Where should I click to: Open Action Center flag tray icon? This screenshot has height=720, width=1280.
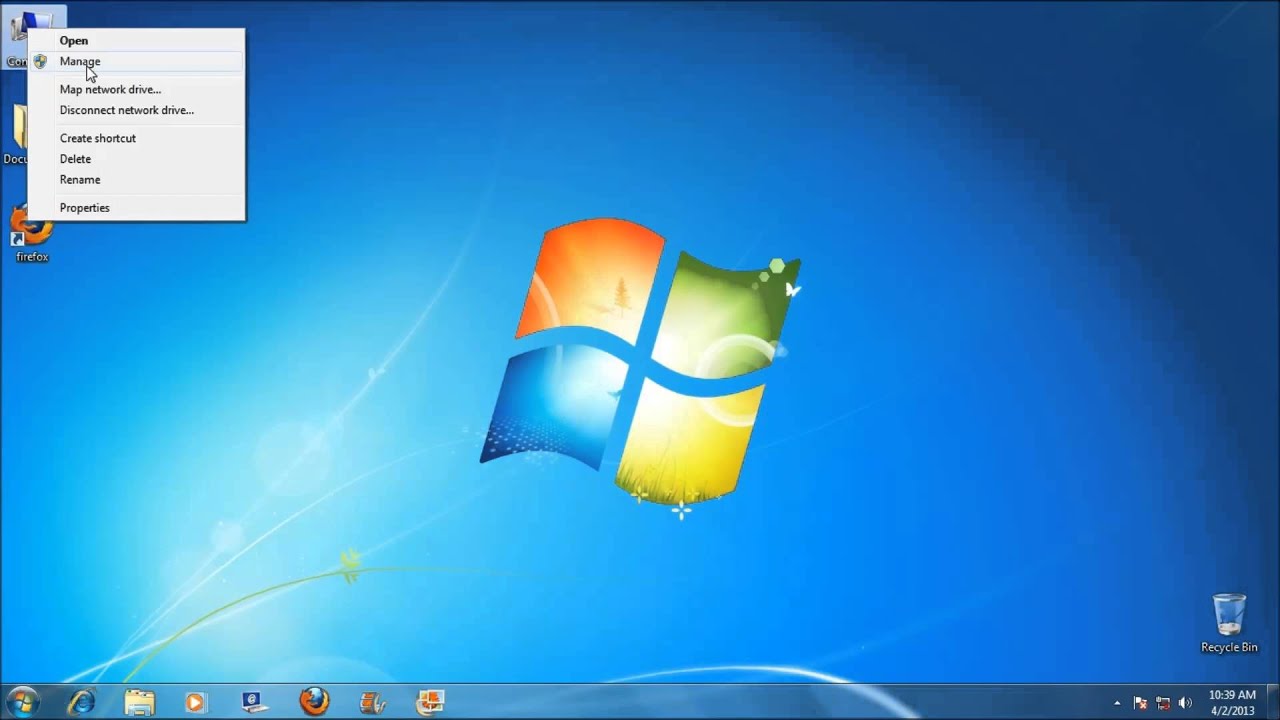pyautogui.click(x=1140, y=703)
